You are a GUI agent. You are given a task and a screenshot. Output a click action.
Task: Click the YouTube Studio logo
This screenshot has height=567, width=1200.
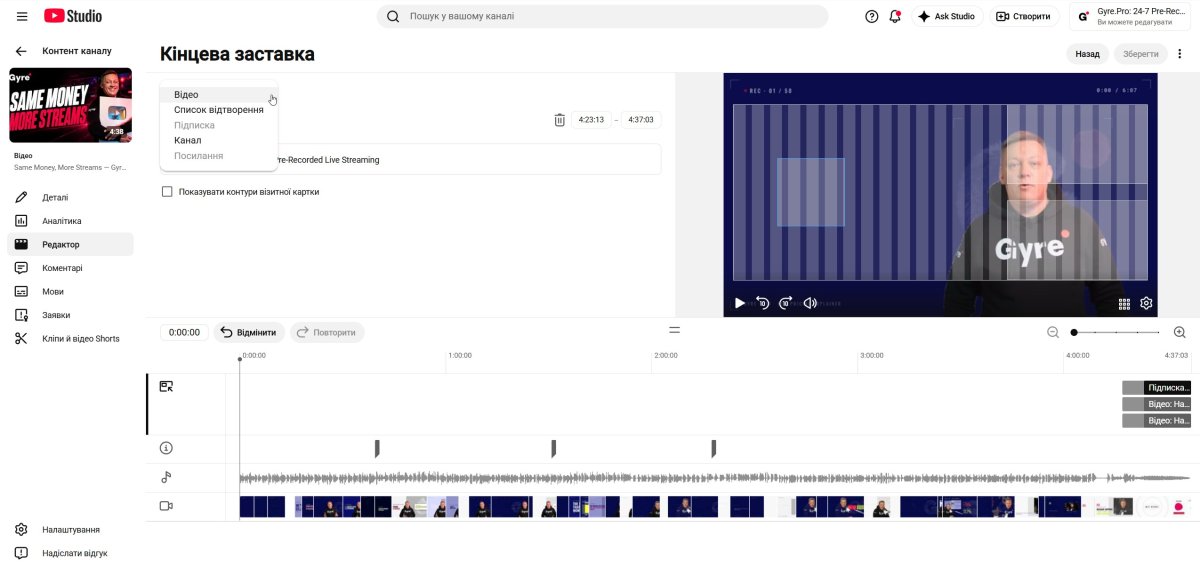[x=73, y=16]
